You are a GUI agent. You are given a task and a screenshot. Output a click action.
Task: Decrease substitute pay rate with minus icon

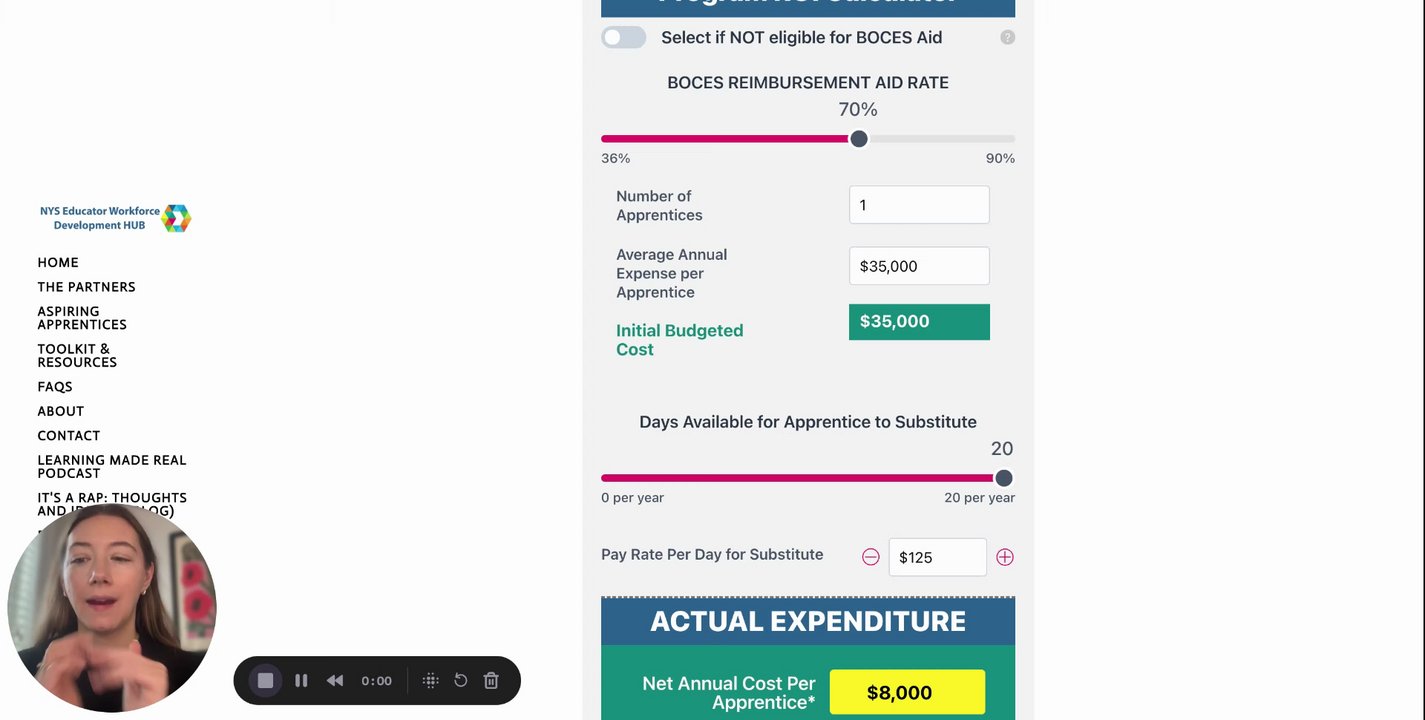[x=871, y=557]
